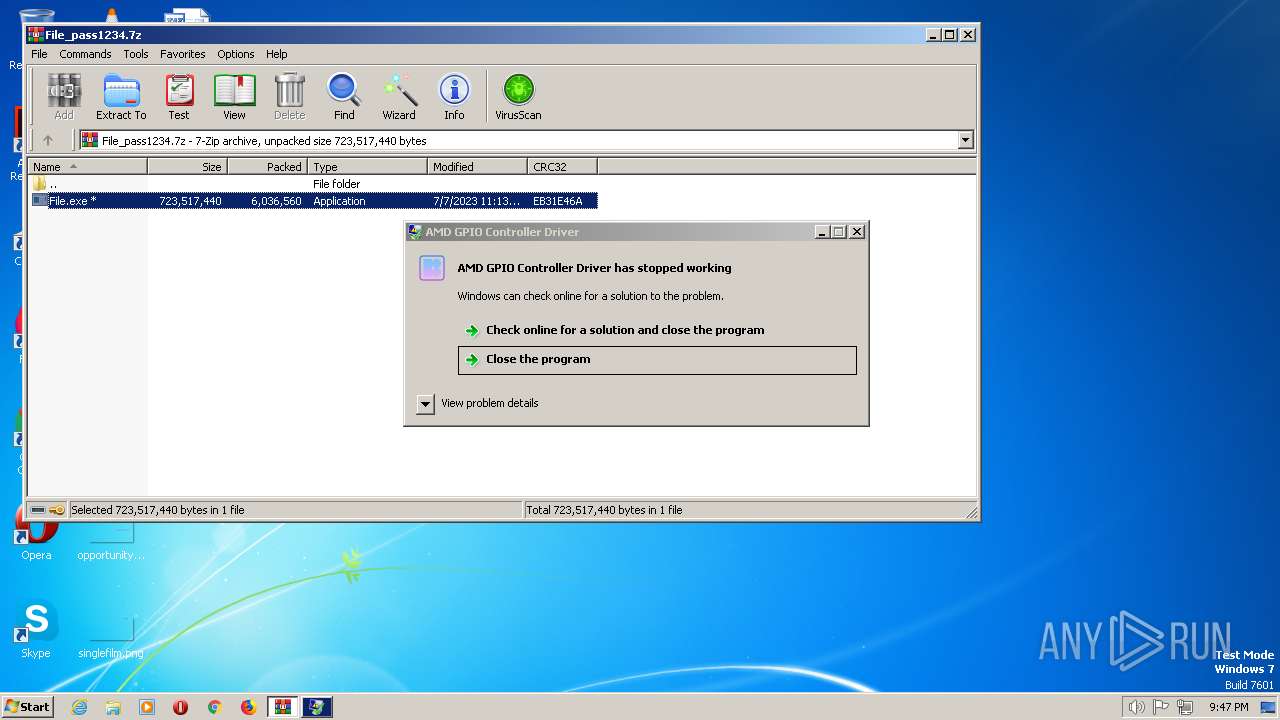This screenshot has width=1280, height=720.
Task: Launch Firefox from the taskbar
Action: [248, 707]
